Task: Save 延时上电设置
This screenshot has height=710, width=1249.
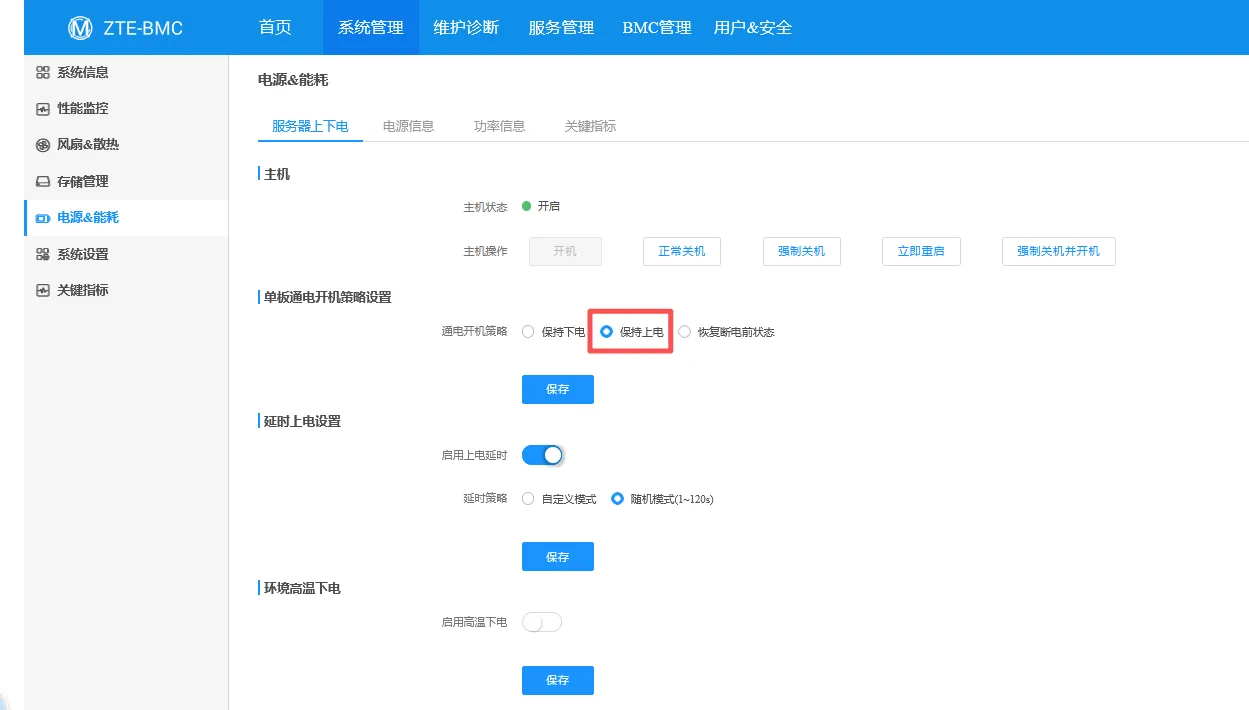Action: pos(558,556)
